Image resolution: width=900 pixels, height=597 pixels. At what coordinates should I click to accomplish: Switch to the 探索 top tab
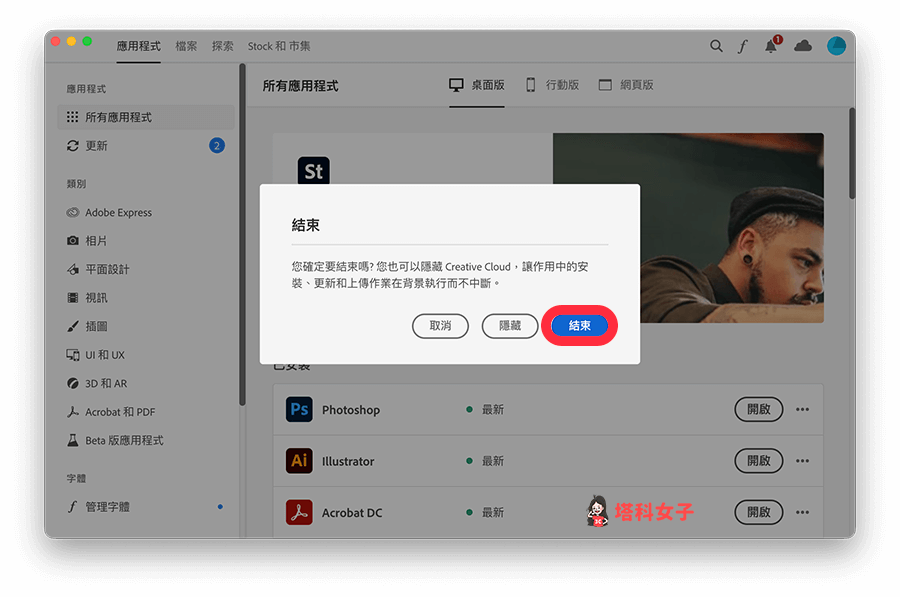223,46
